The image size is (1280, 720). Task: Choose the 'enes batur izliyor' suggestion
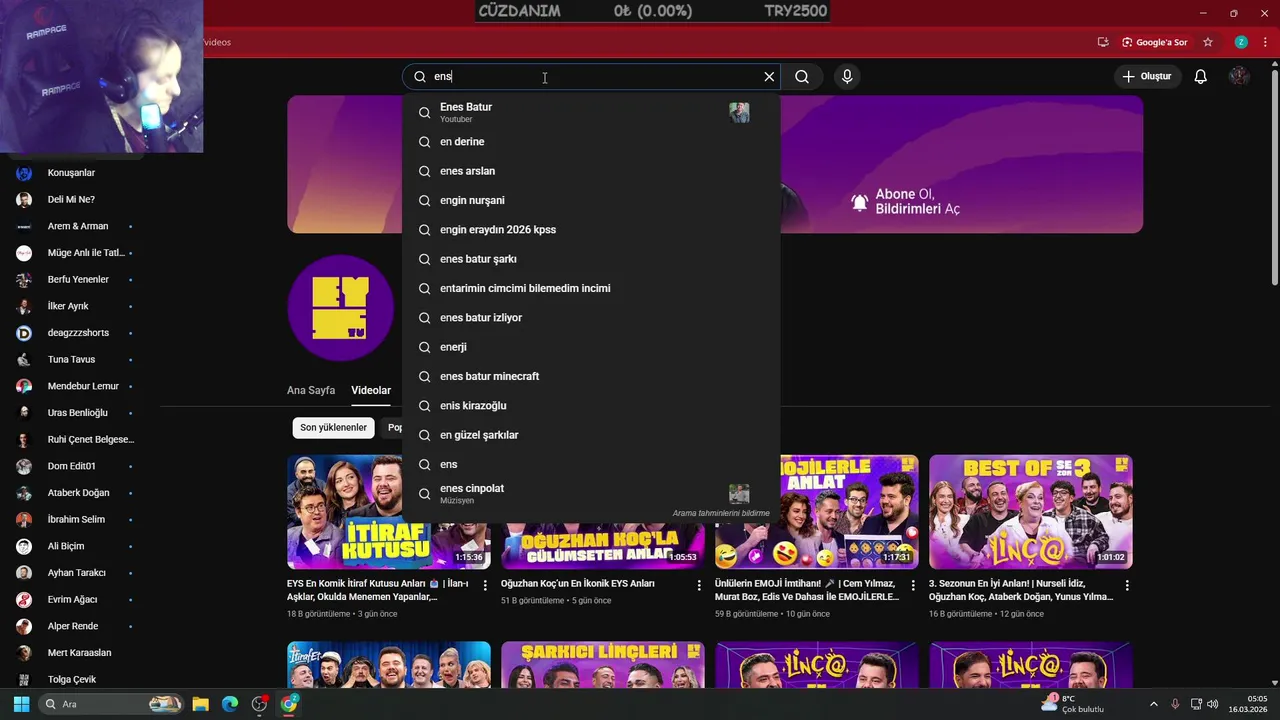591,318
